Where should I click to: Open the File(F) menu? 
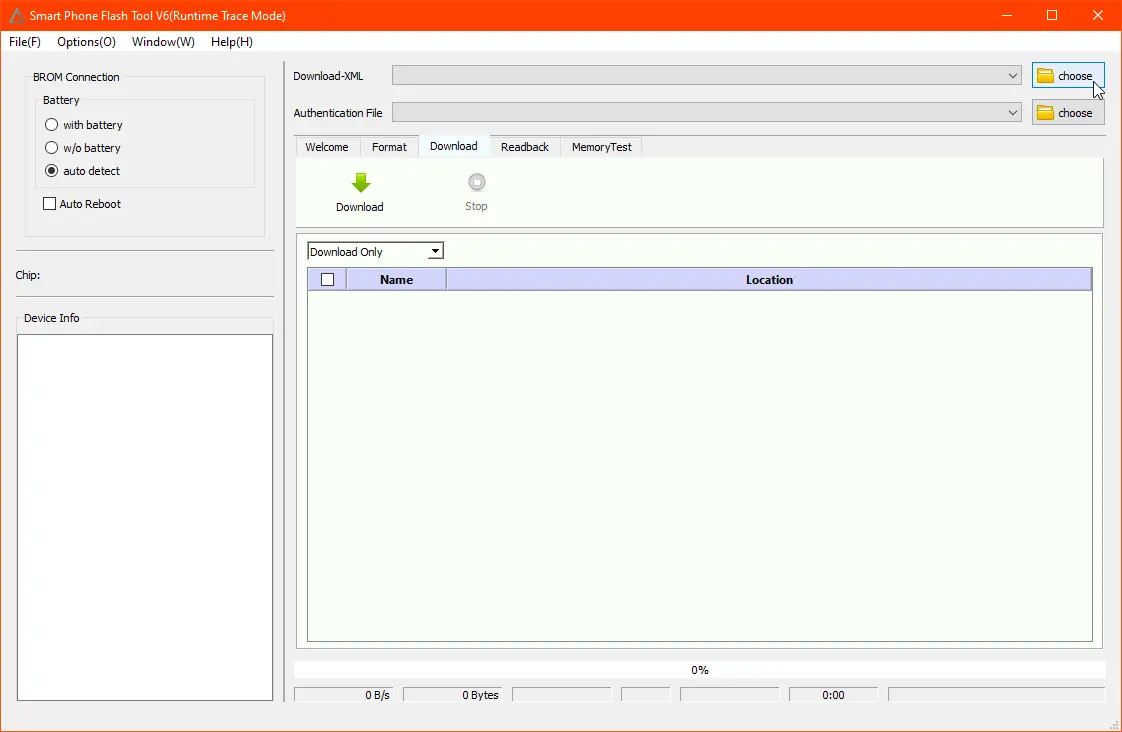coord(25,42)
